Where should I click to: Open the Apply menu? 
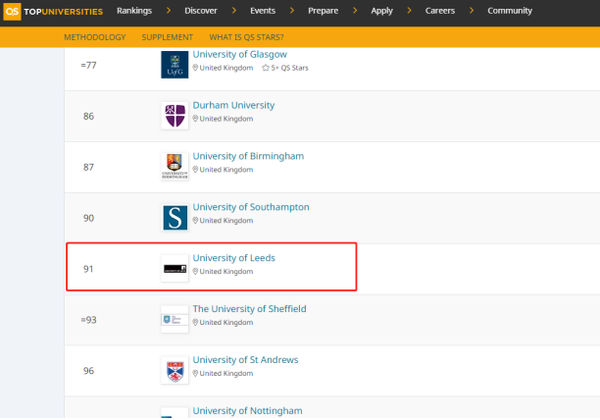click(382, 11)
